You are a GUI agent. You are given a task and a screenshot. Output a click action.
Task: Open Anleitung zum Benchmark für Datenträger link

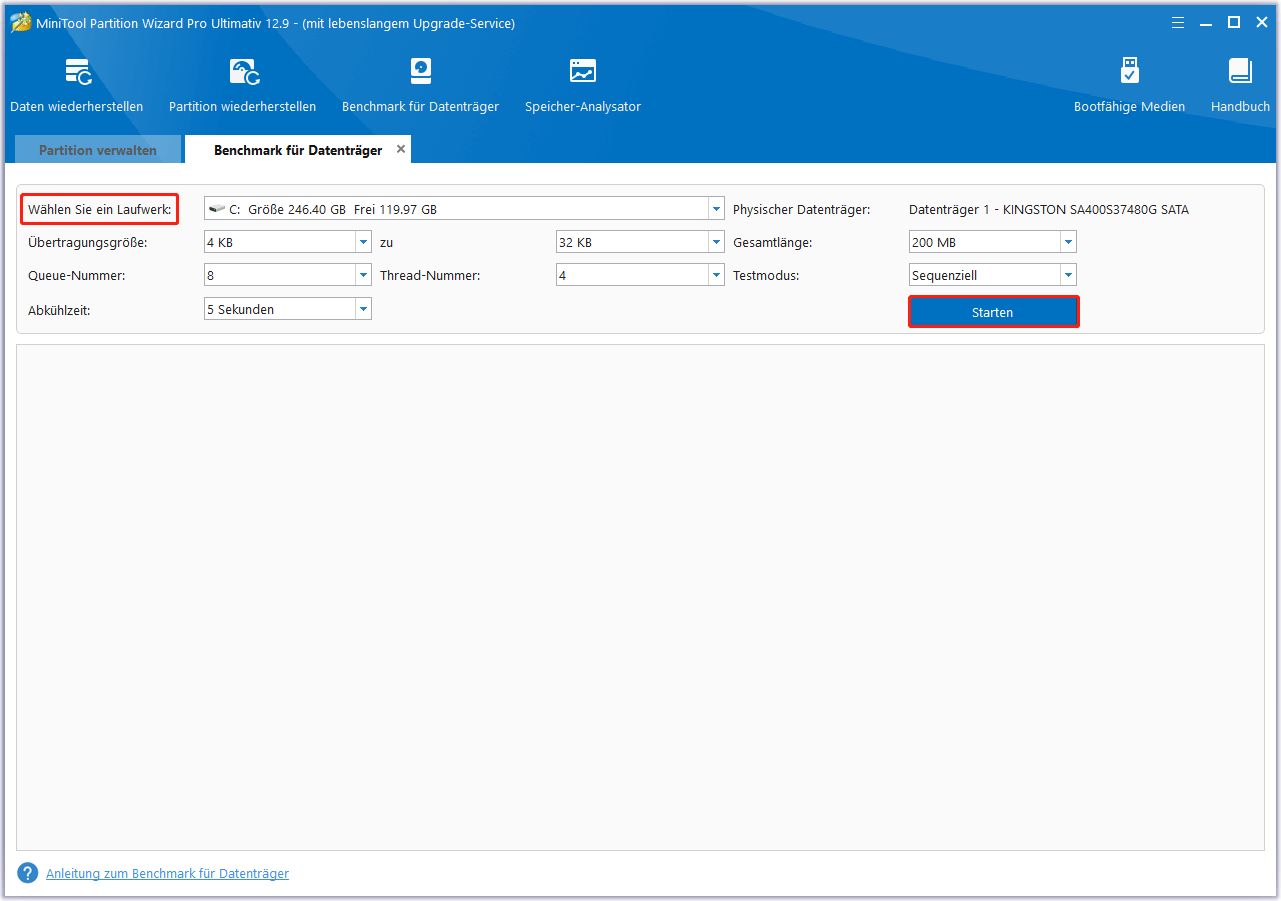point(167,873)
